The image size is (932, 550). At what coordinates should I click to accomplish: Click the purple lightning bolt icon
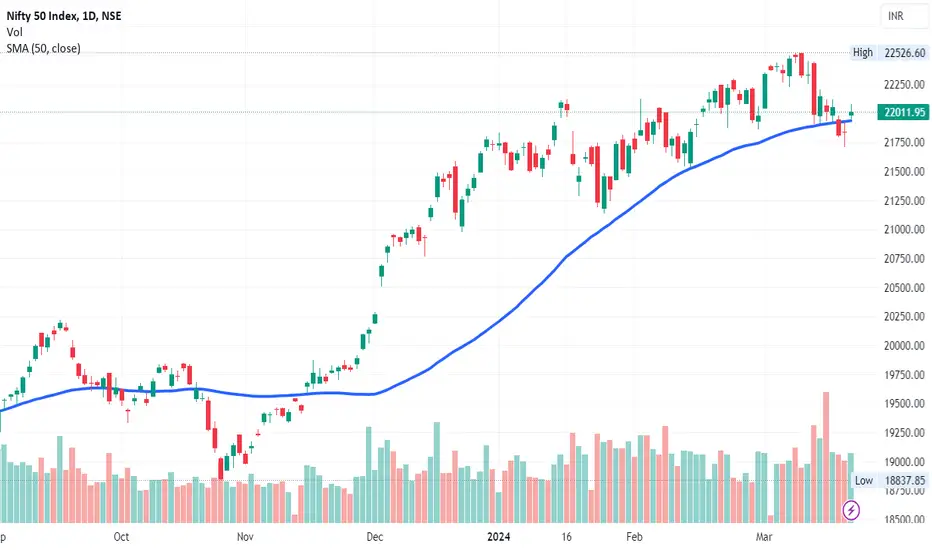click(851, 510)
